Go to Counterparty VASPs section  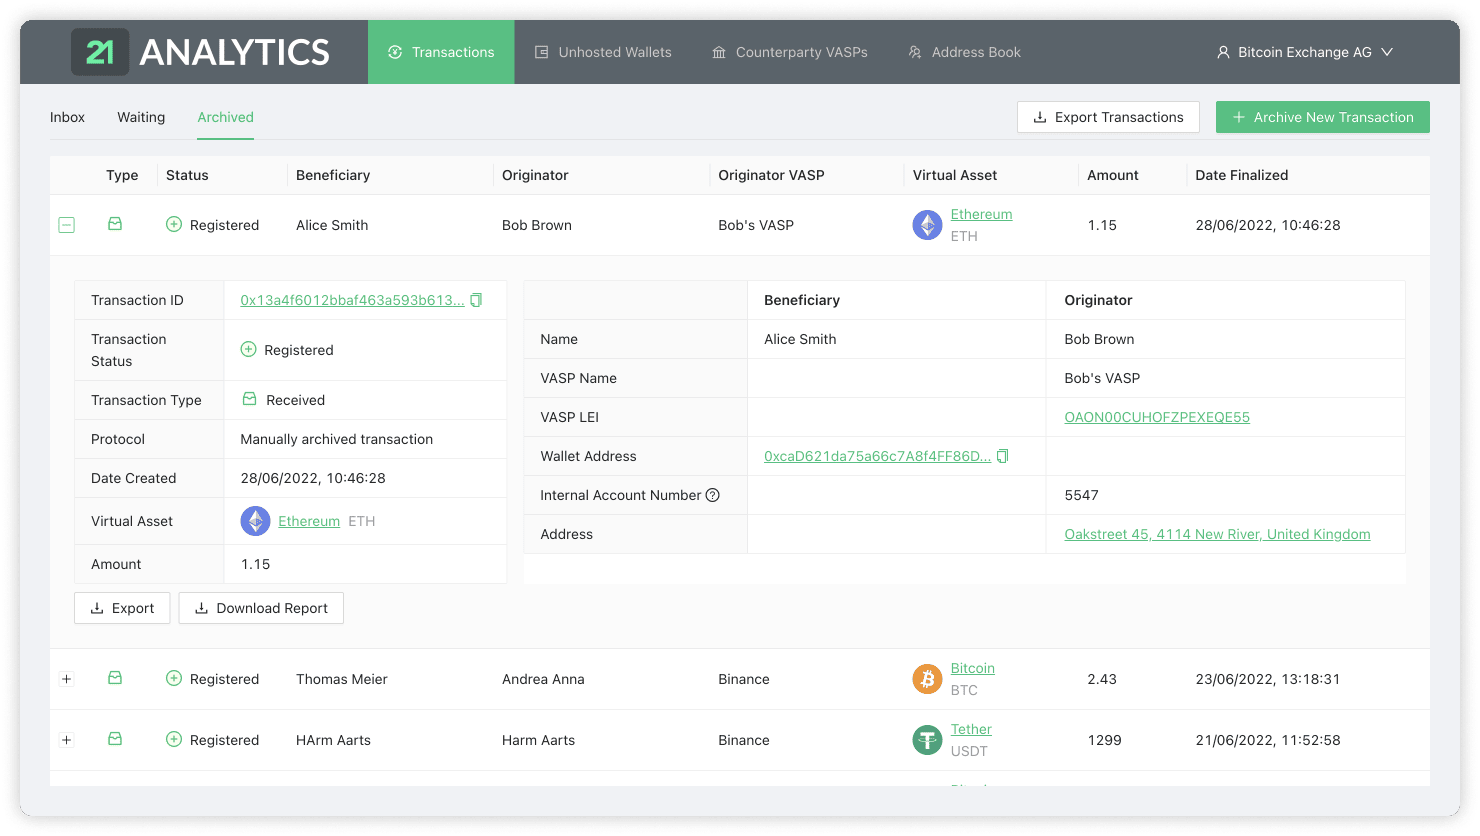click(789, 52)
